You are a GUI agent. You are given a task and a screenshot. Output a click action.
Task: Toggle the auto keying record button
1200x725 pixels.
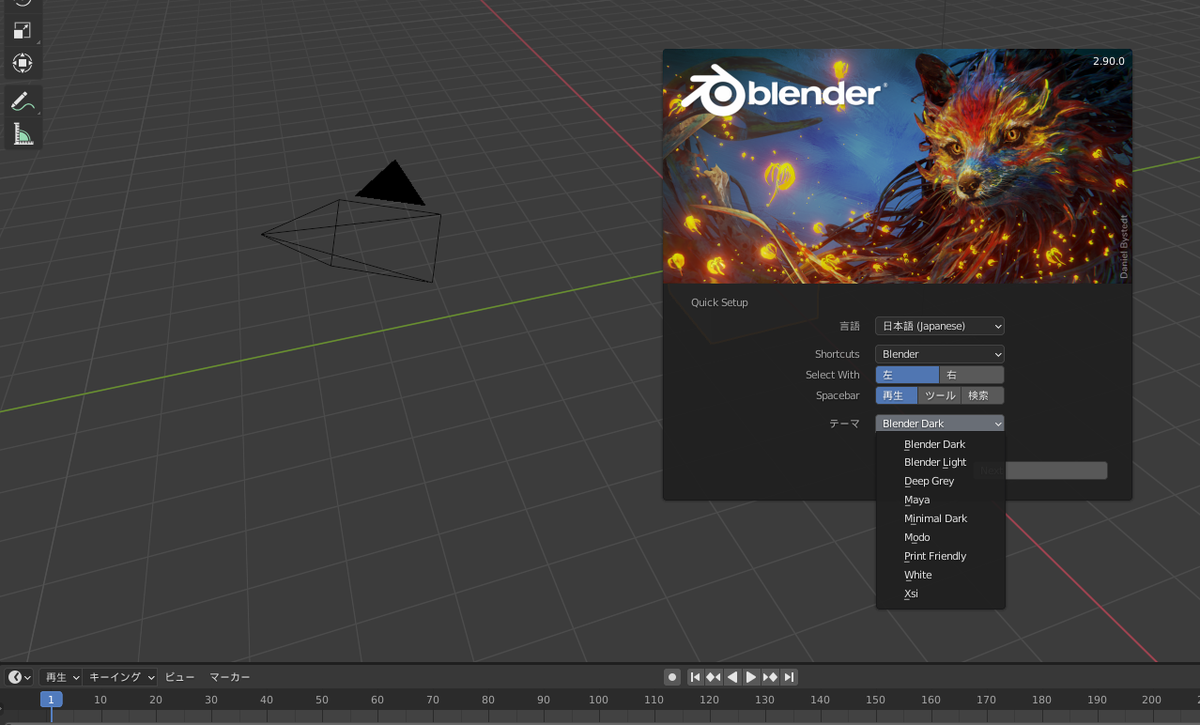click(x=672, y=677)
